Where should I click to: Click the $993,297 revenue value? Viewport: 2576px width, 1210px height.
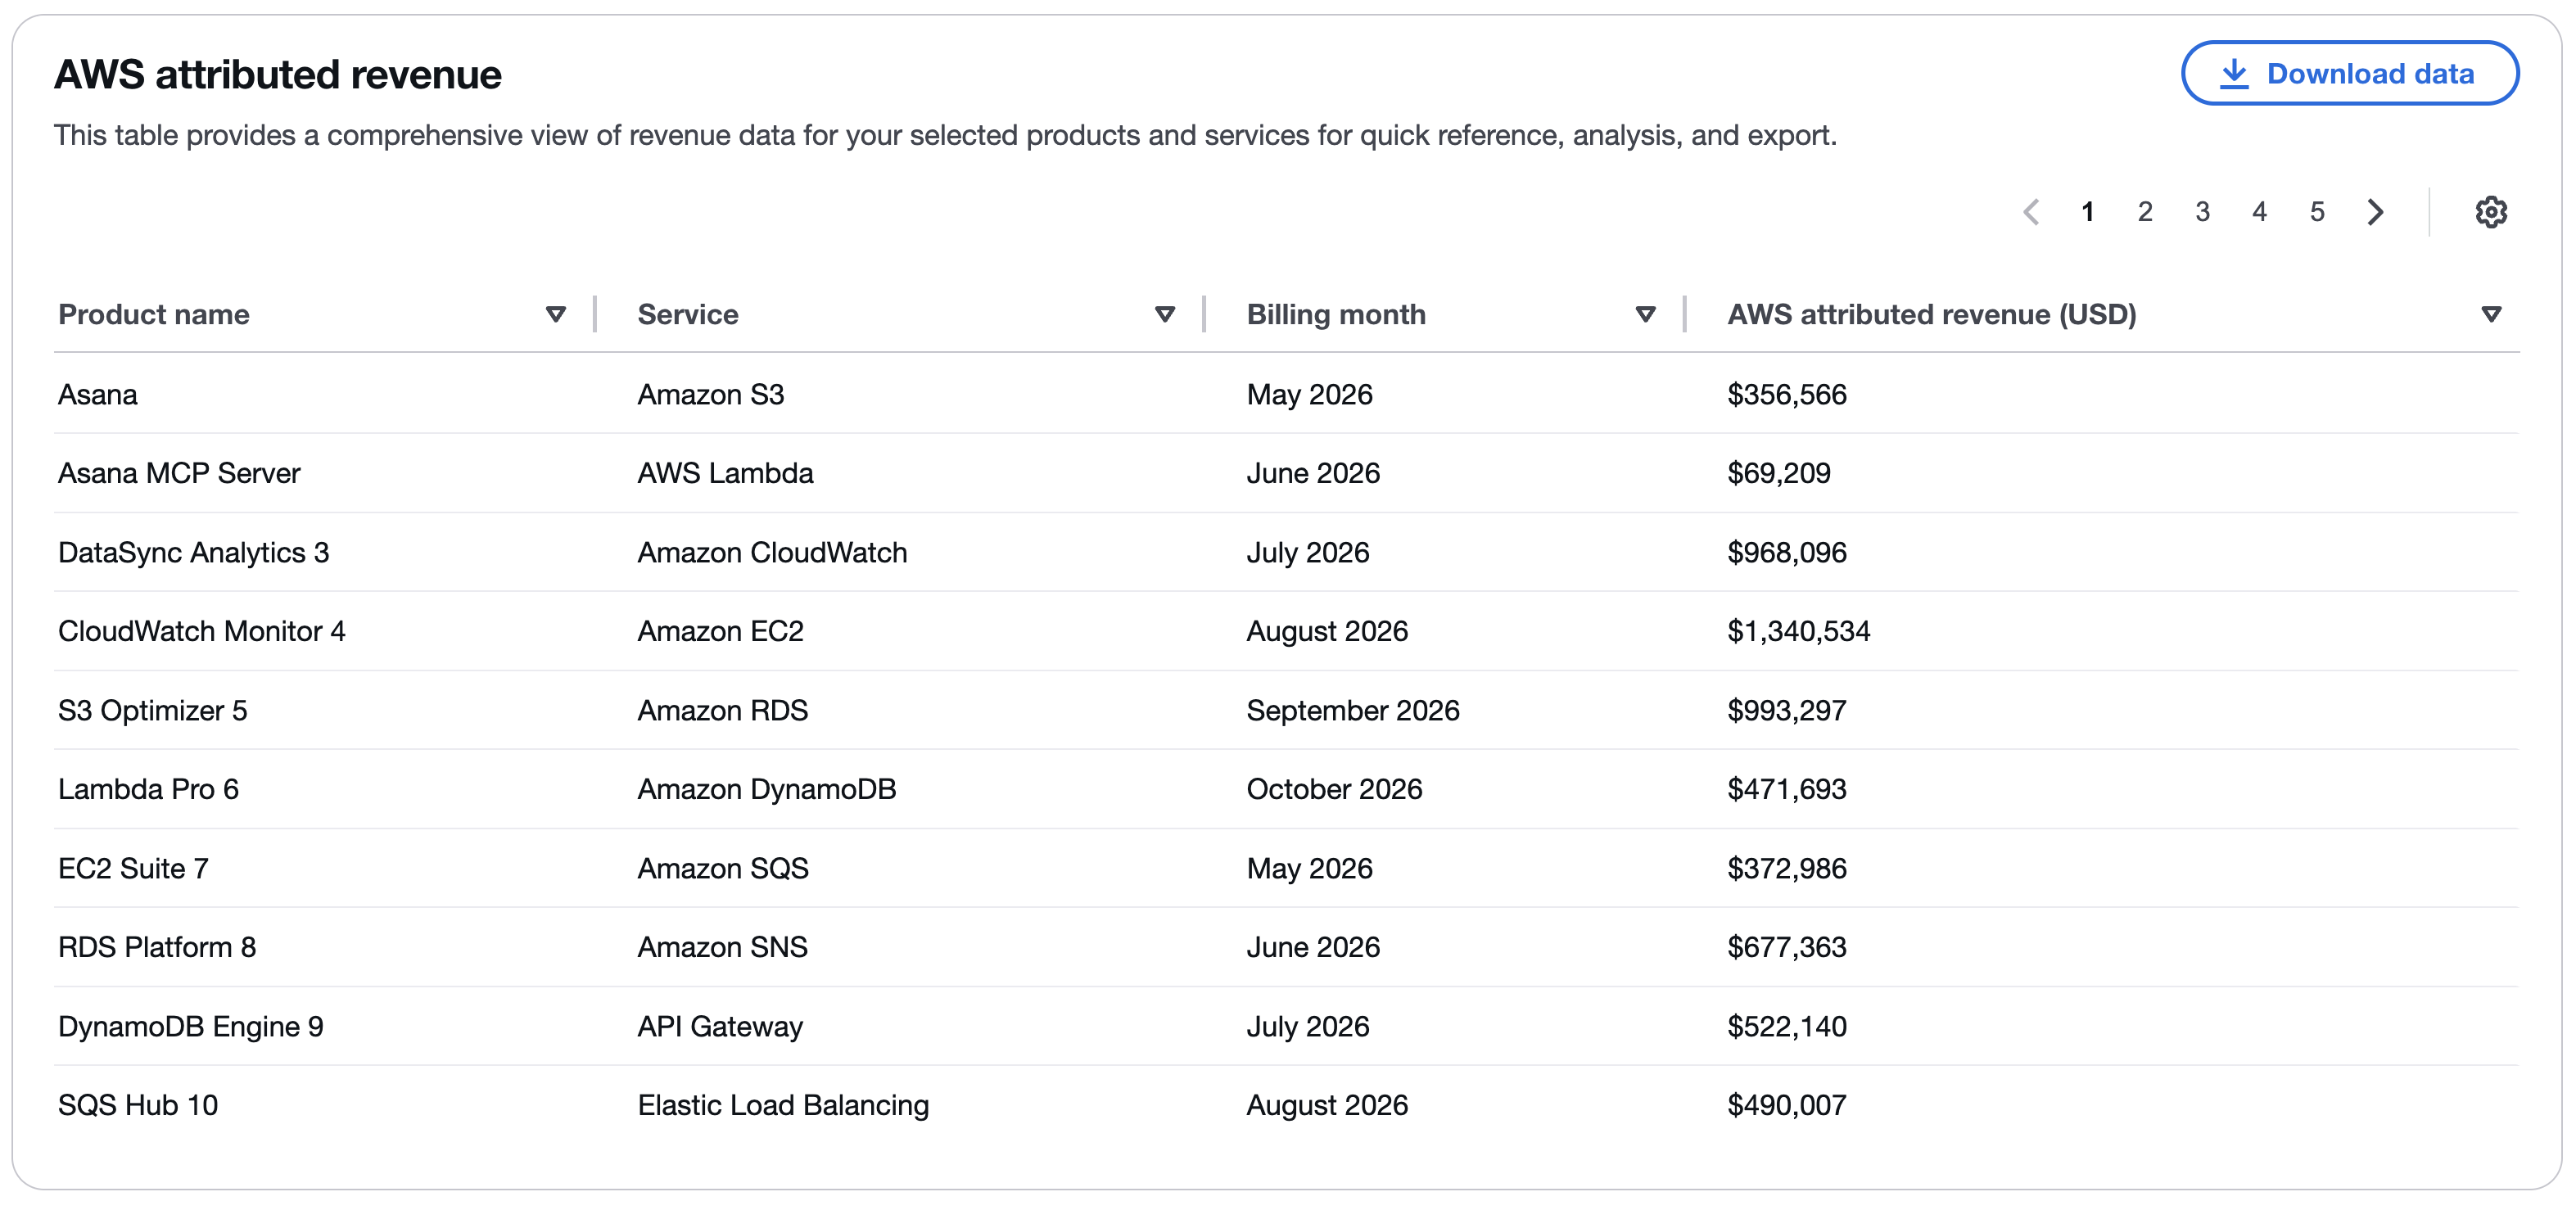coord(1787,710)
